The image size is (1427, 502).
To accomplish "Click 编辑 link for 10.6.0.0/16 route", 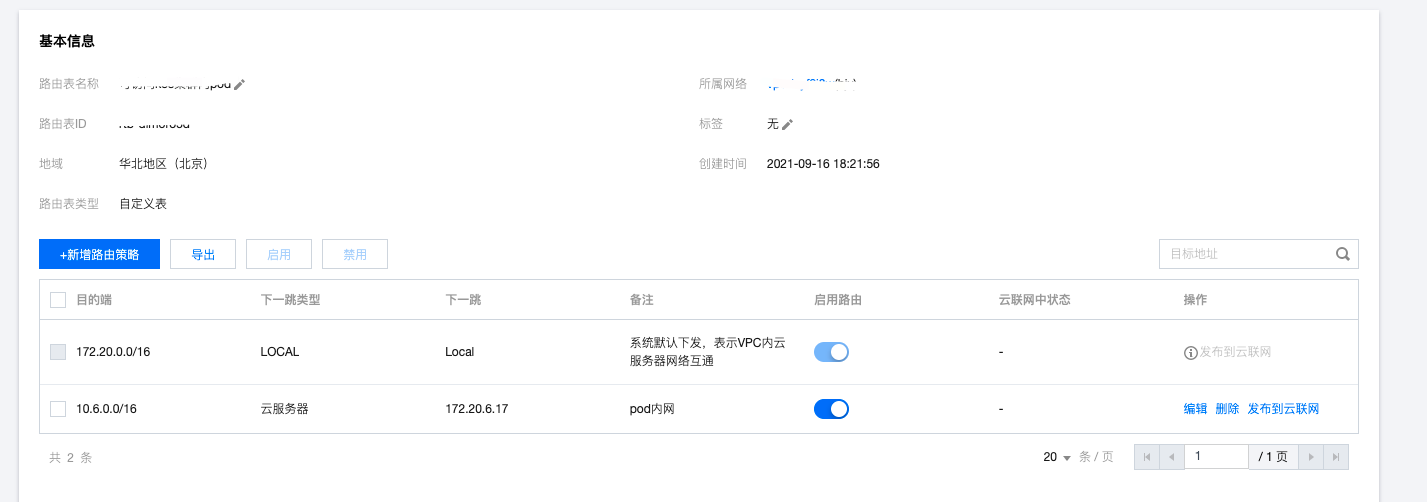I will click(x=1195, y=409).
